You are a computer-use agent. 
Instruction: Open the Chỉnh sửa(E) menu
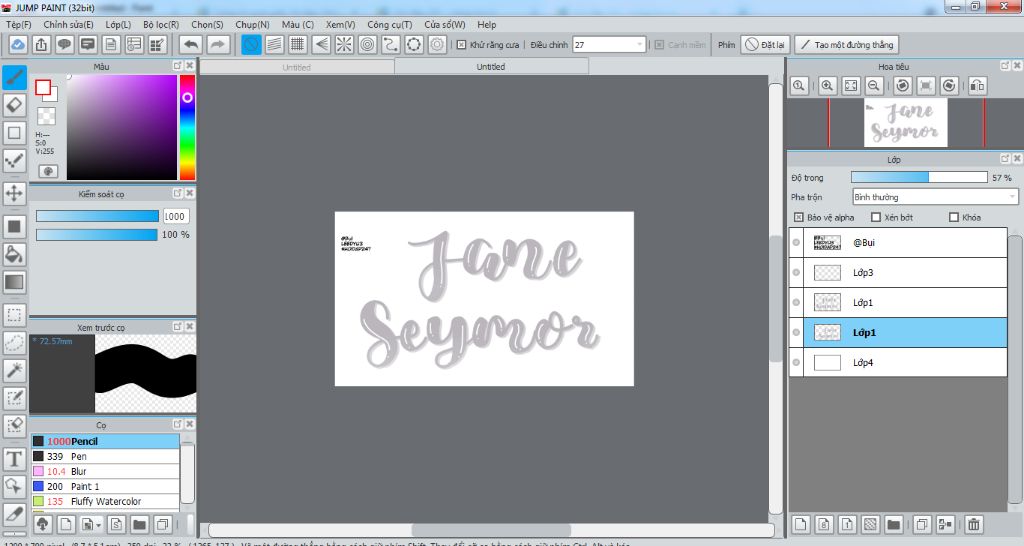click(69, 24)
